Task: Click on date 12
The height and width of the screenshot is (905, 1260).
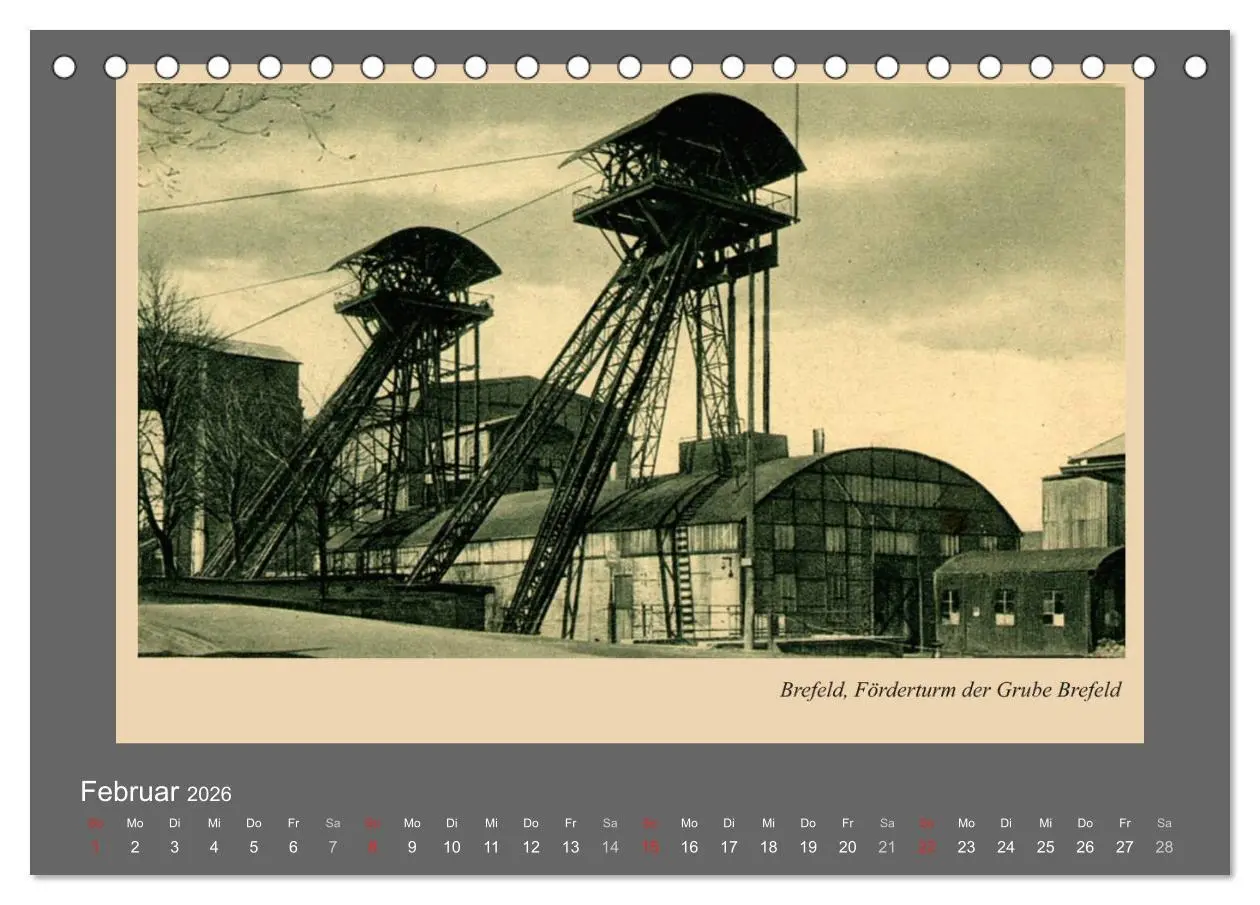Action: 531,847
